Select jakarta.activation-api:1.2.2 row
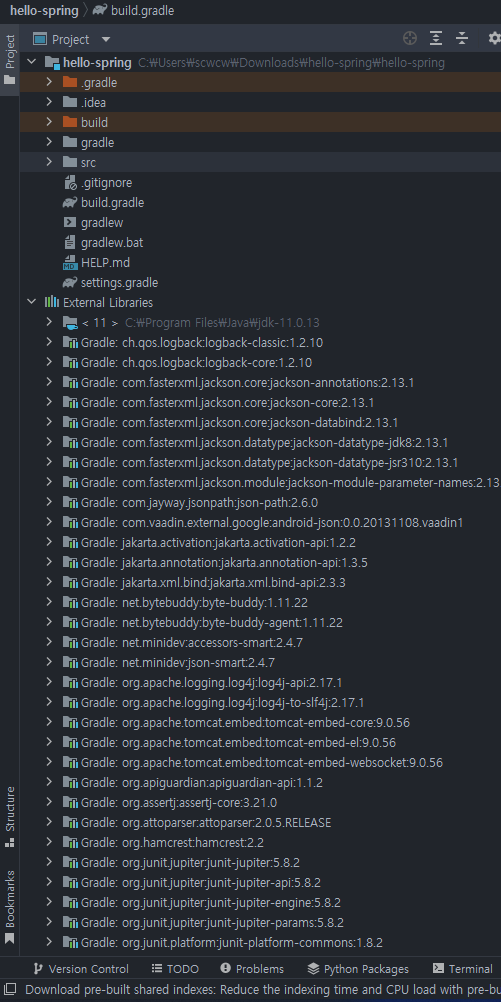This screenshot has width=501, height=1002. coord(260,543)
